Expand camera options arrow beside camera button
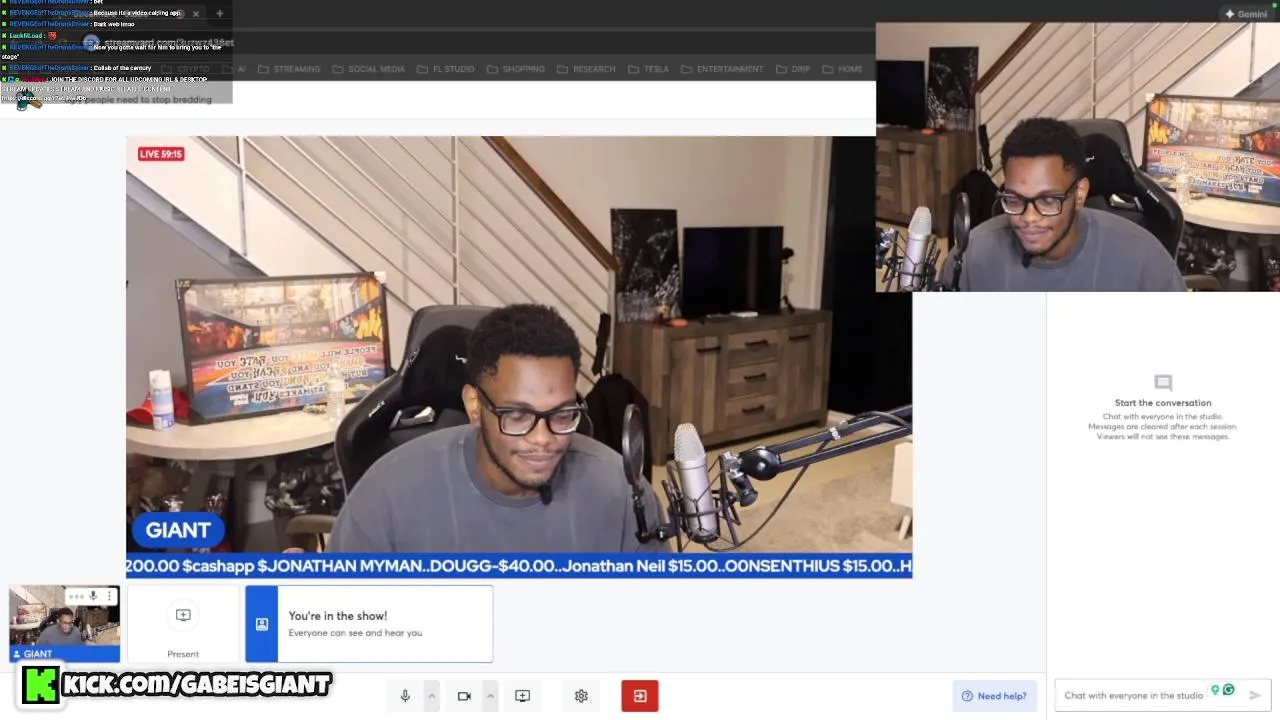Screen dimensions: 1280x720 click(x=490, y=696)
